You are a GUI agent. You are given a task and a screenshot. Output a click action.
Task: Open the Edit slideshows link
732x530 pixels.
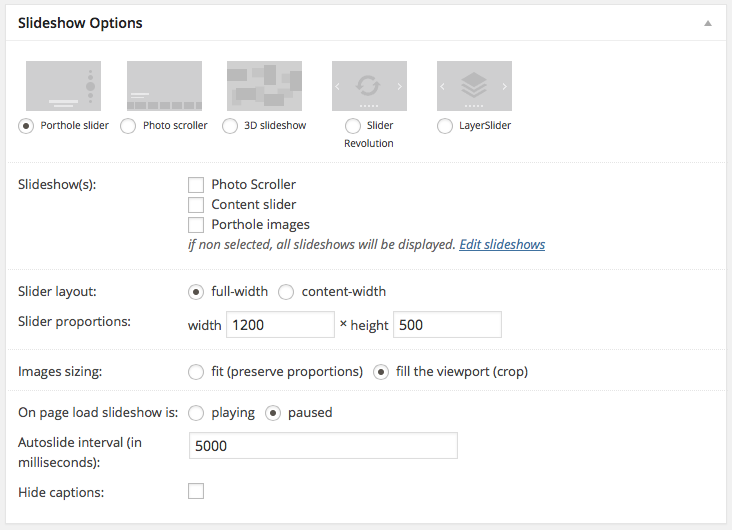502,244
